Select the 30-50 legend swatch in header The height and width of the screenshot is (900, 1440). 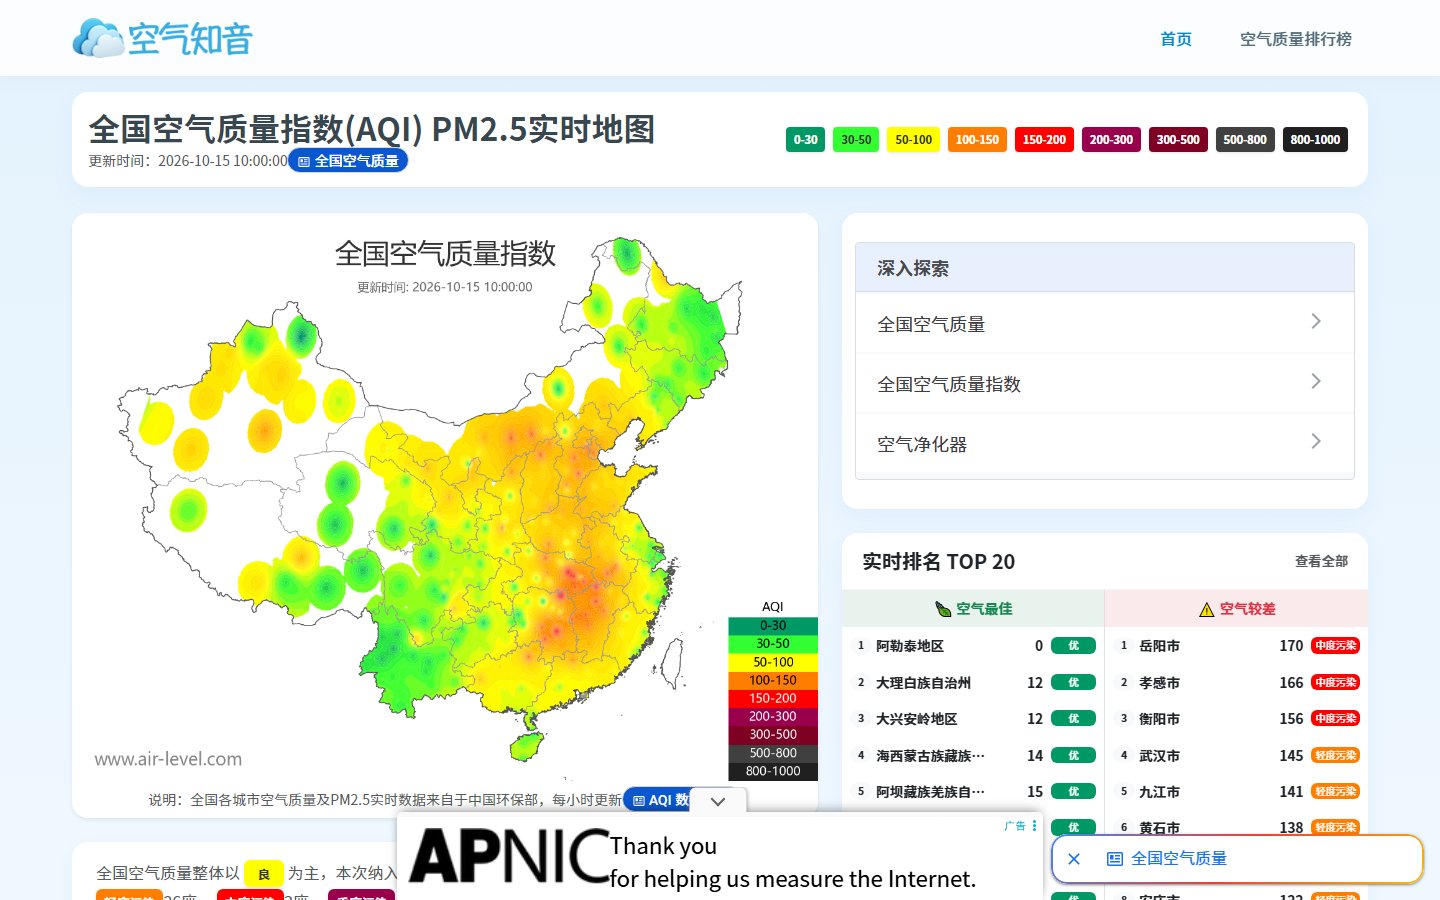(x=856, y=140)
